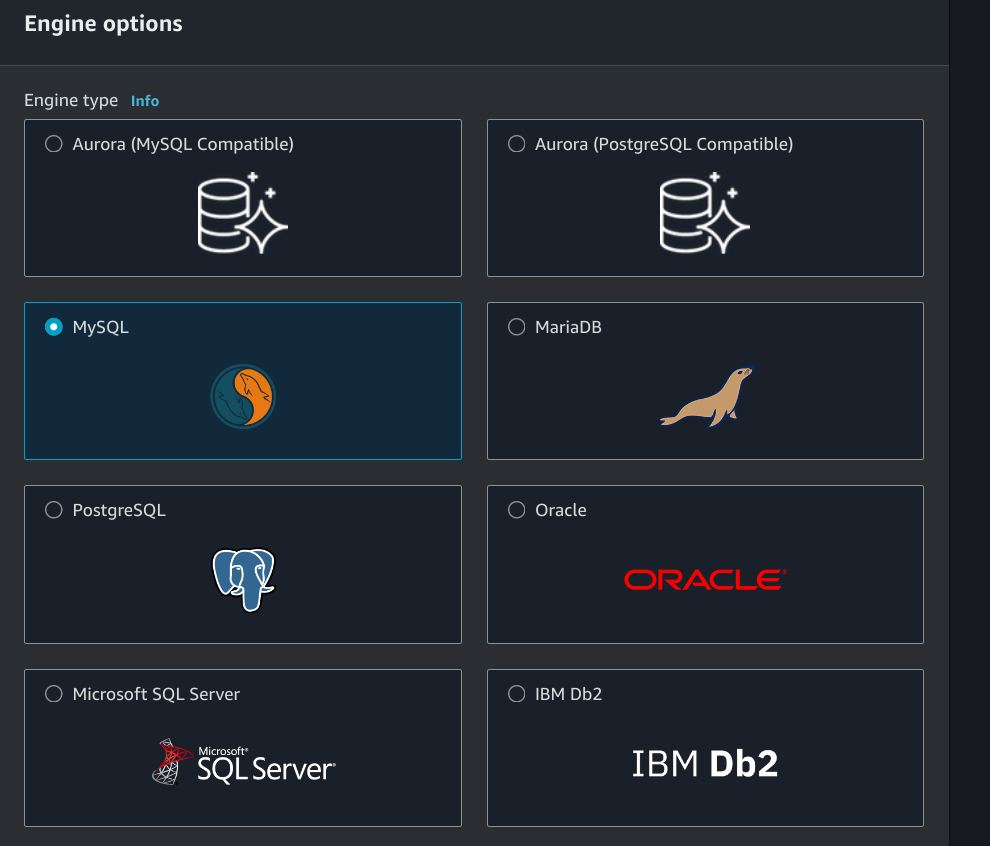Click the IBM Db2 logo

tap(705, 764)
